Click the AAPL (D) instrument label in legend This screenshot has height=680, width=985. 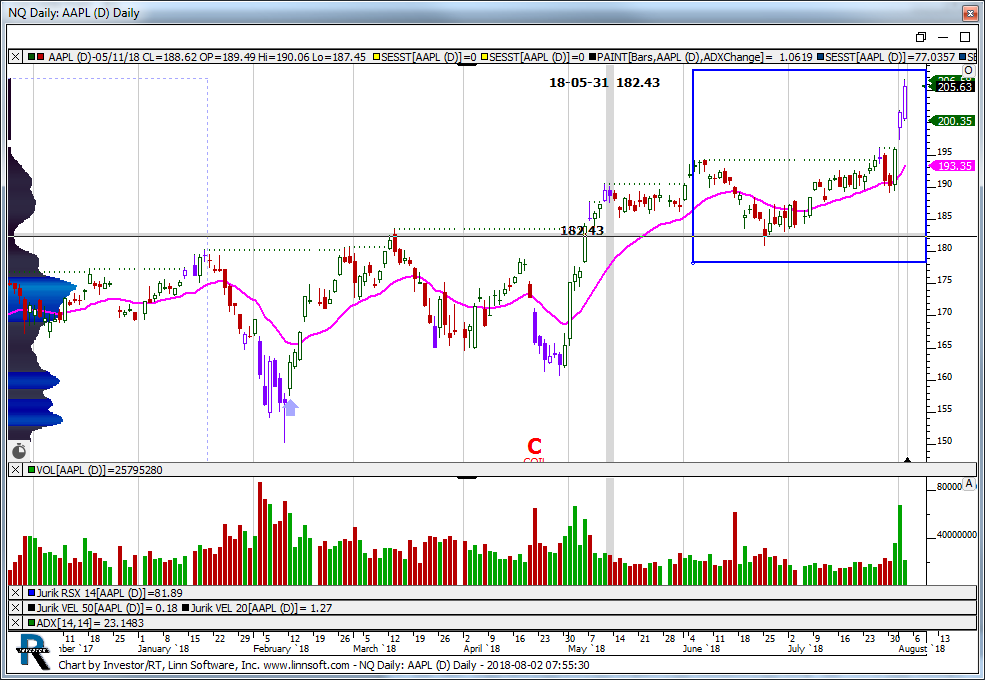(x=72, y=57)
